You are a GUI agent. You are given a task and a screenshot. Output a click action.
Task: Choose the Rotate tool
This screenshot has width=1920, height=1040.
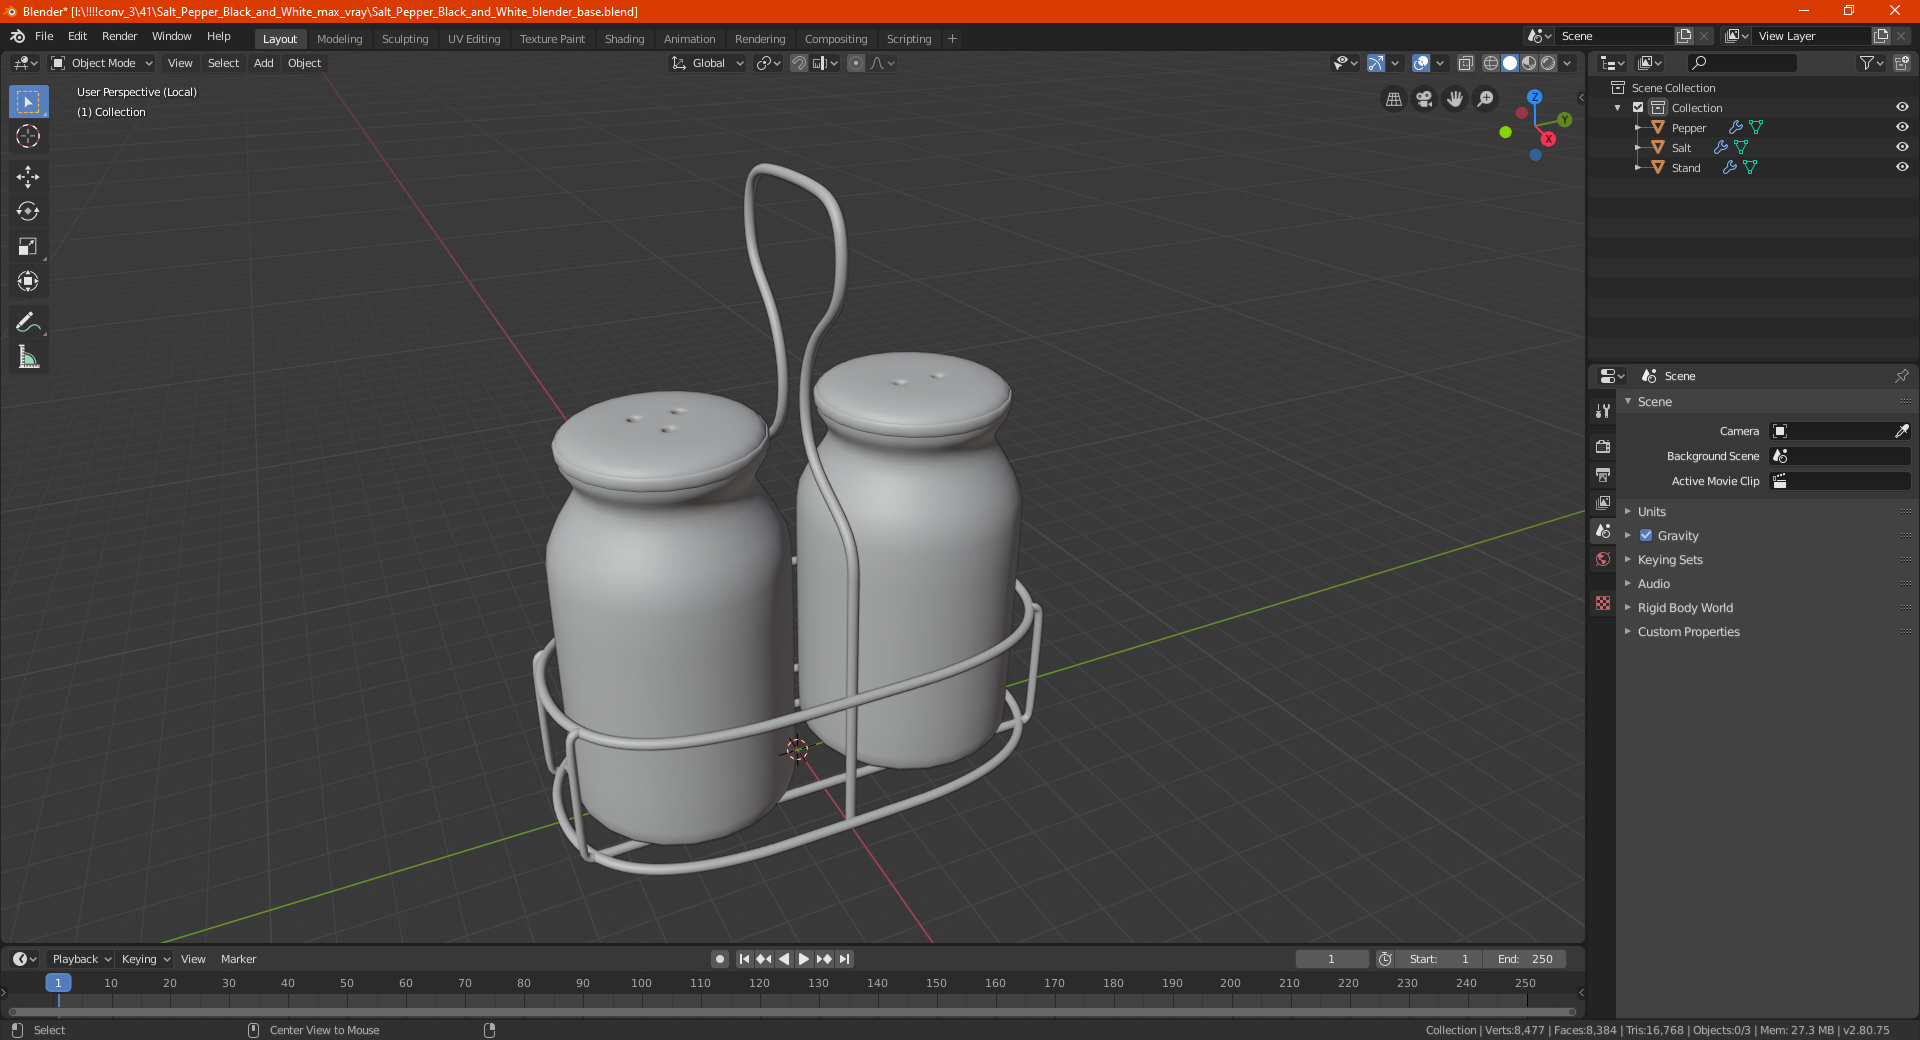point(28,211)
